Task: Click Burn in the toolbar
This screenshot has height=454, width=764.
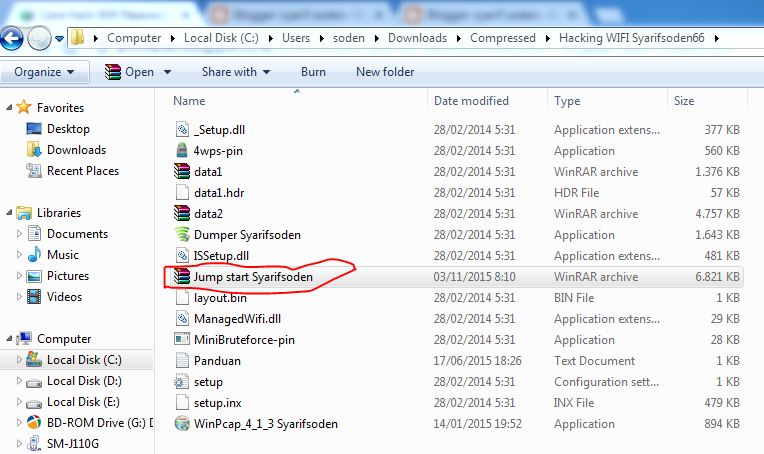Action: 313,72
